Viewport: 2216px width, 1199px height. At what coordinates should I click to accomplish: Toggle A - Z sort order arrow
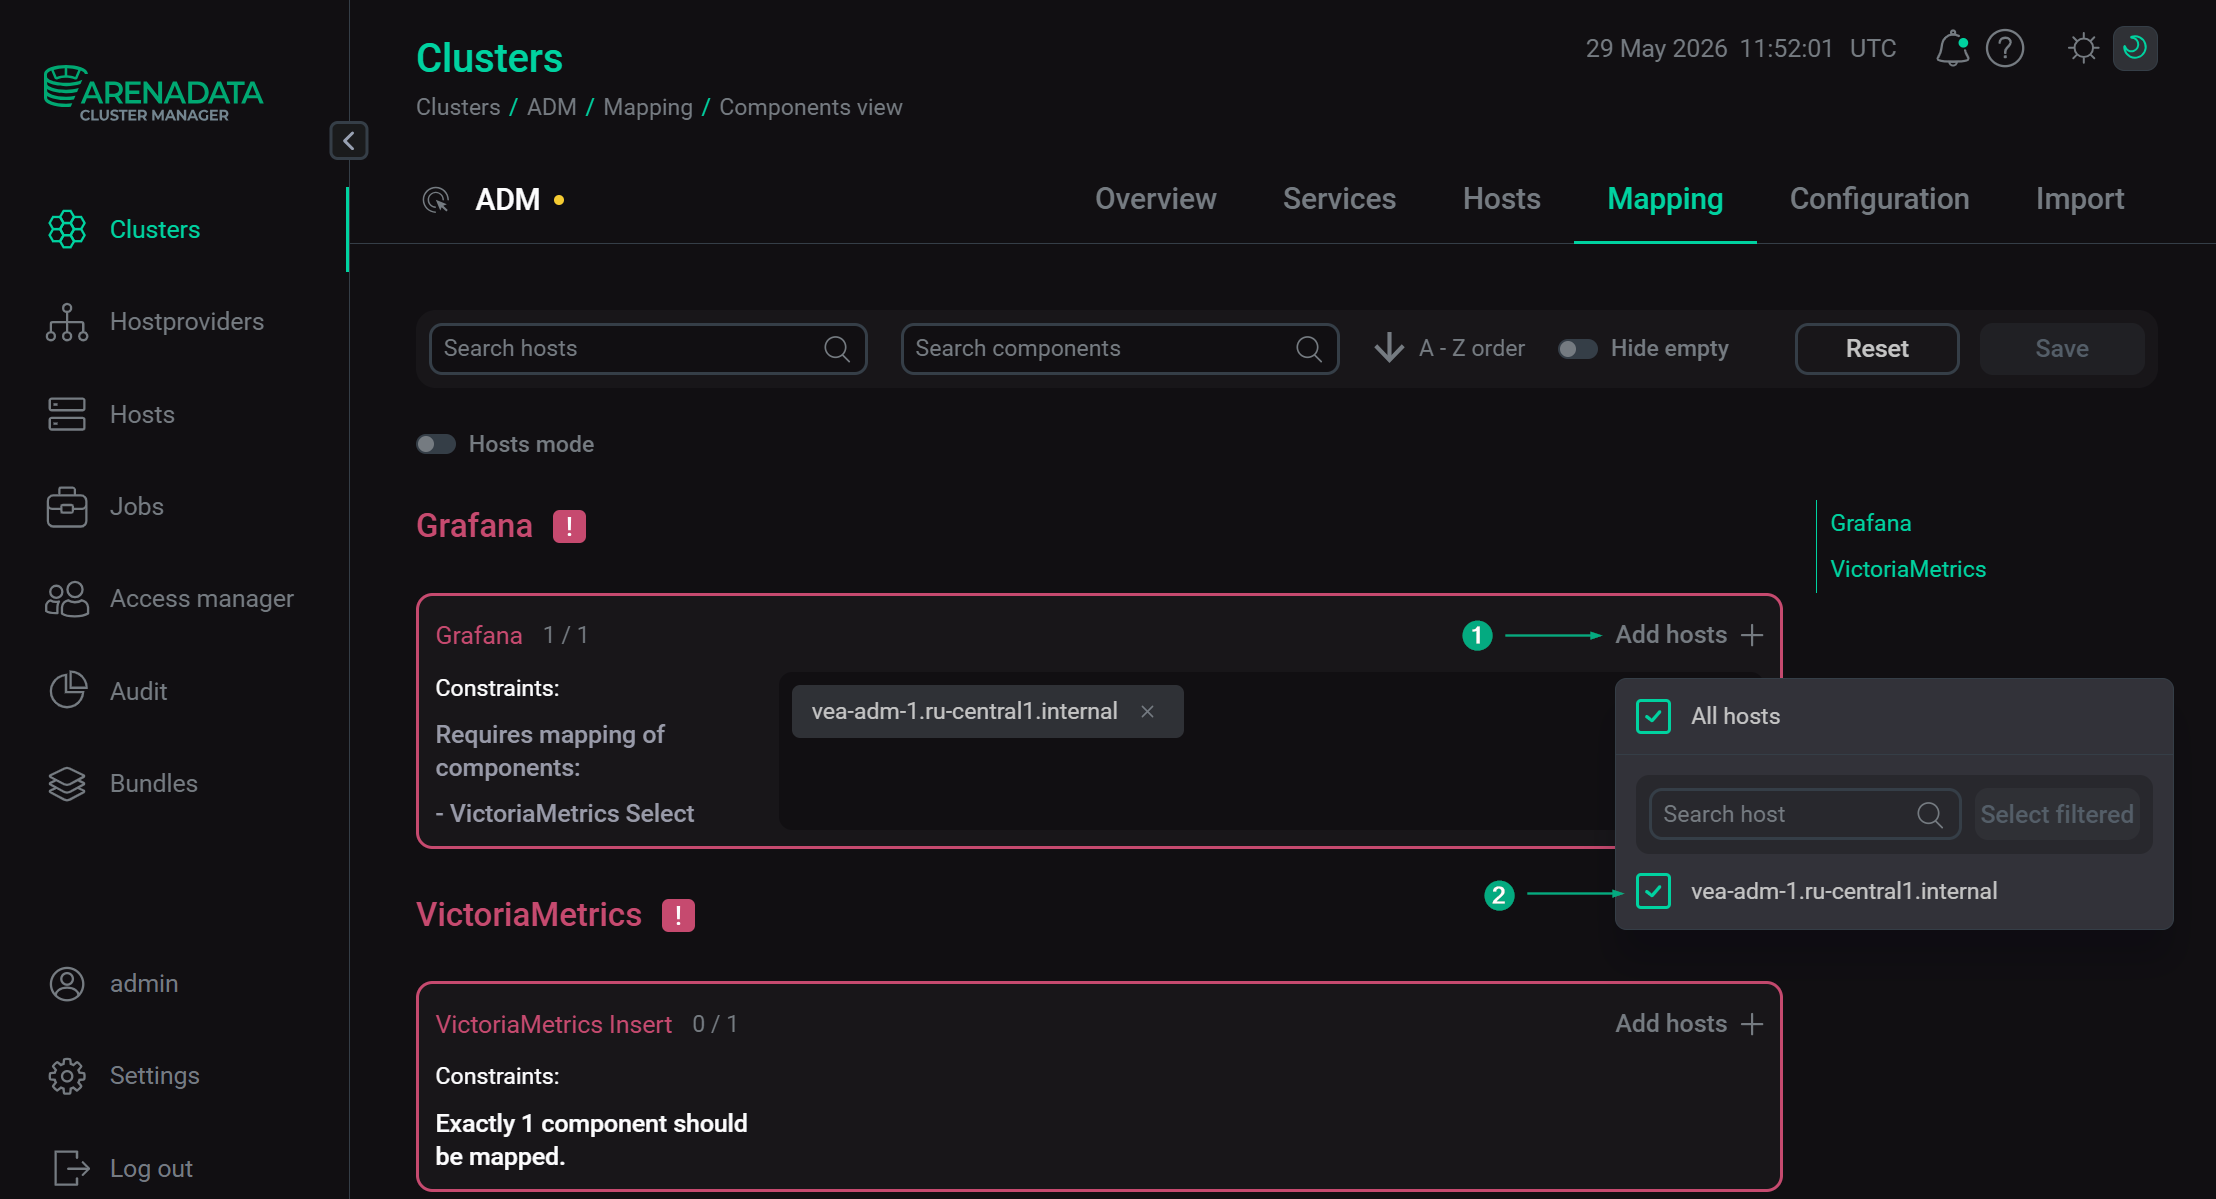coord(1389,348)
